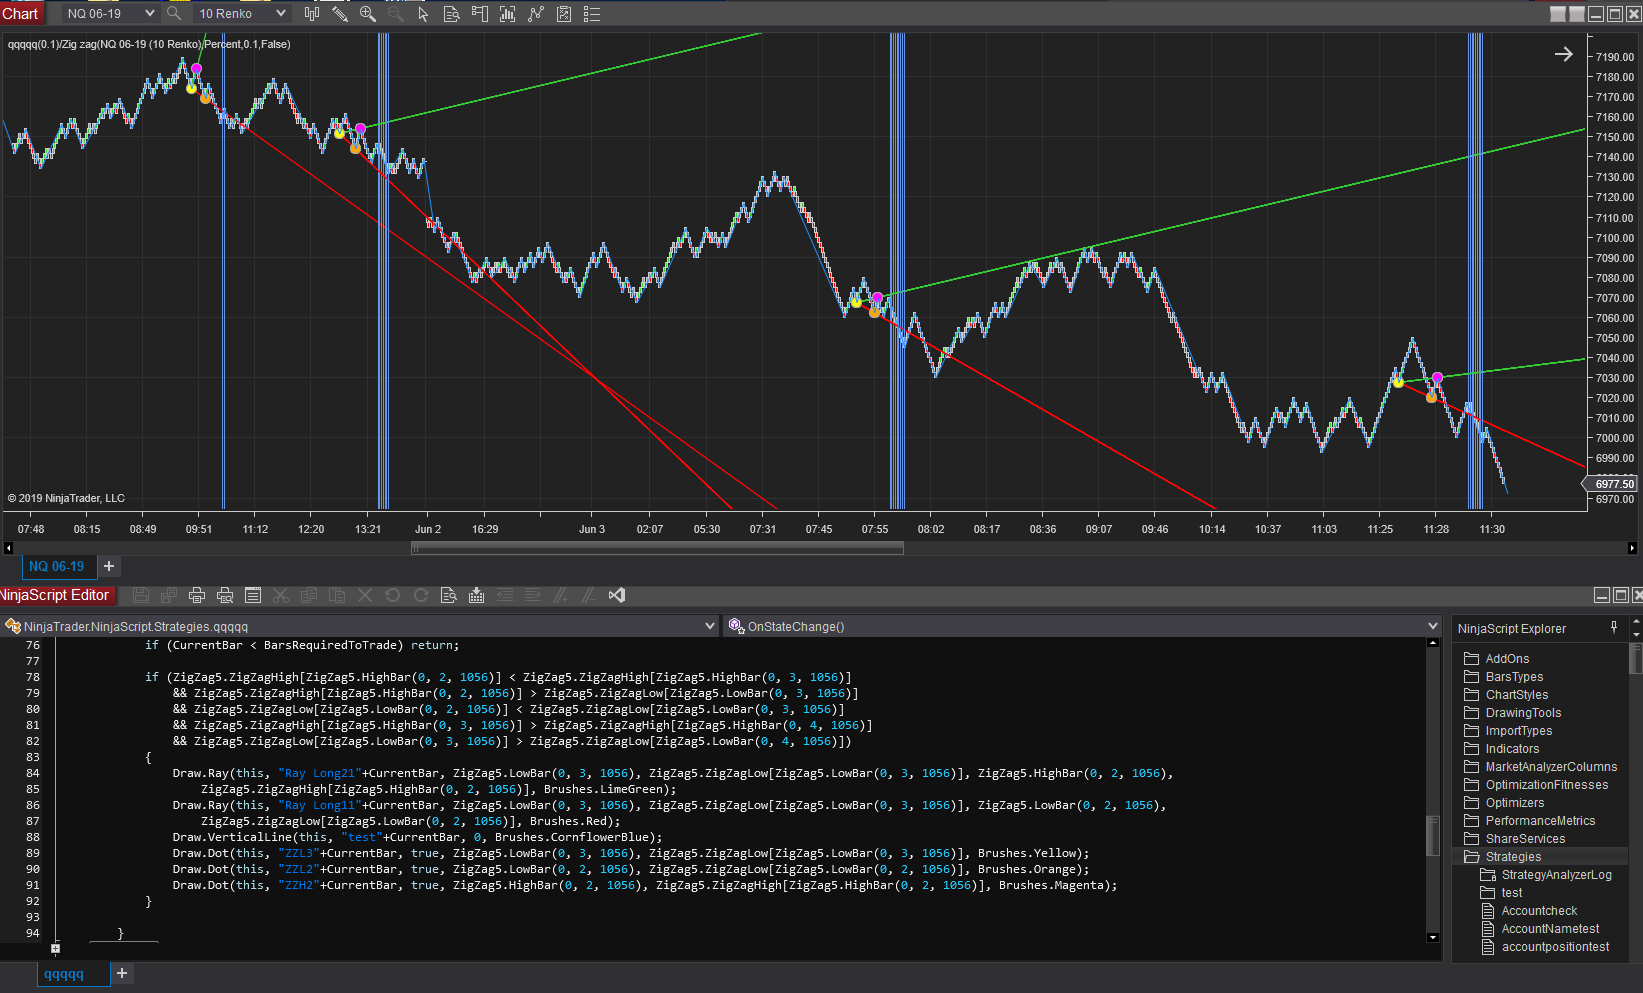1643x993 pixels.
Task: Toggle the NinjaScript Explorer pin
Action: click(x=1614, y=628)
